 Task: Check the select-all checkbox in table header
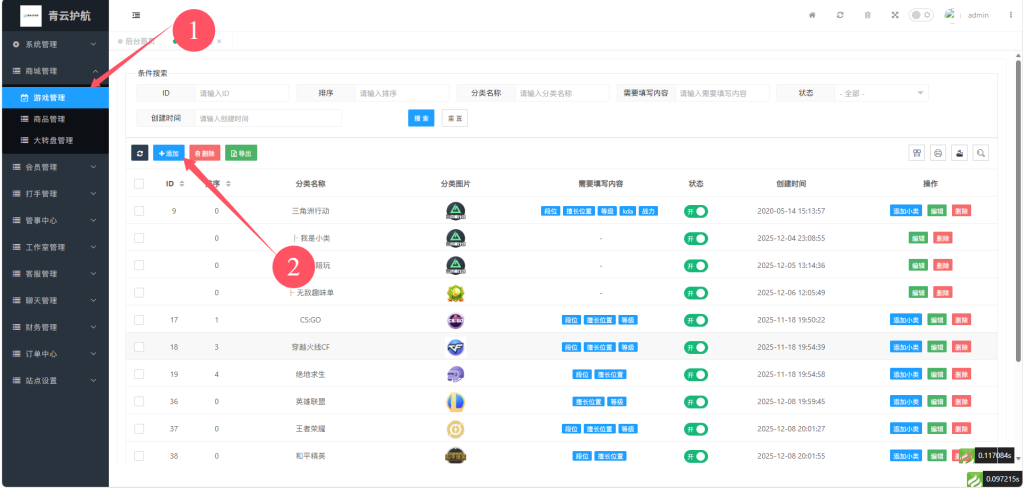[139, 184]
